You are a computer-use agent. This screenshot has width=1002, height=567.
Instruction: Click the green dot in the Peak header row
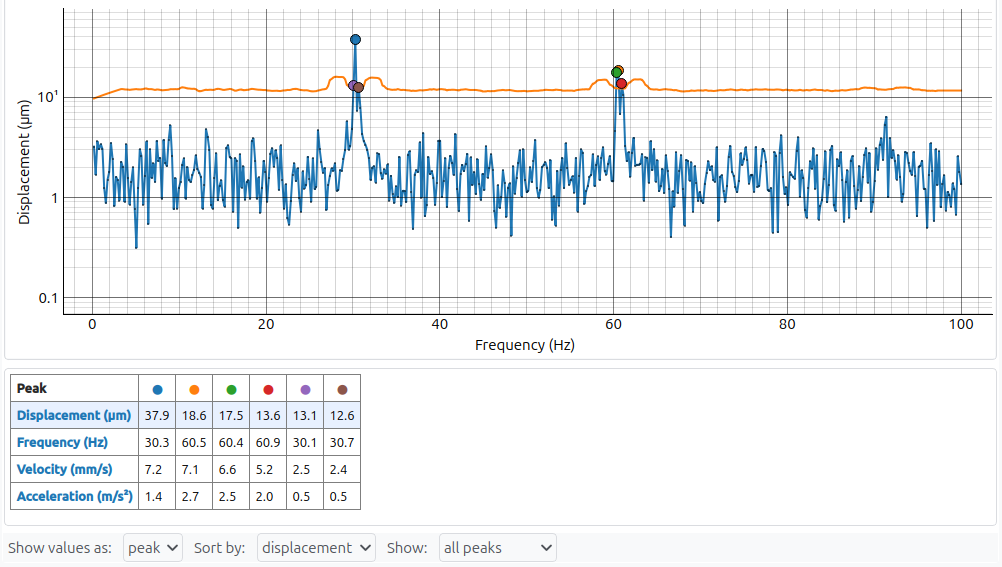pos(231,389)
